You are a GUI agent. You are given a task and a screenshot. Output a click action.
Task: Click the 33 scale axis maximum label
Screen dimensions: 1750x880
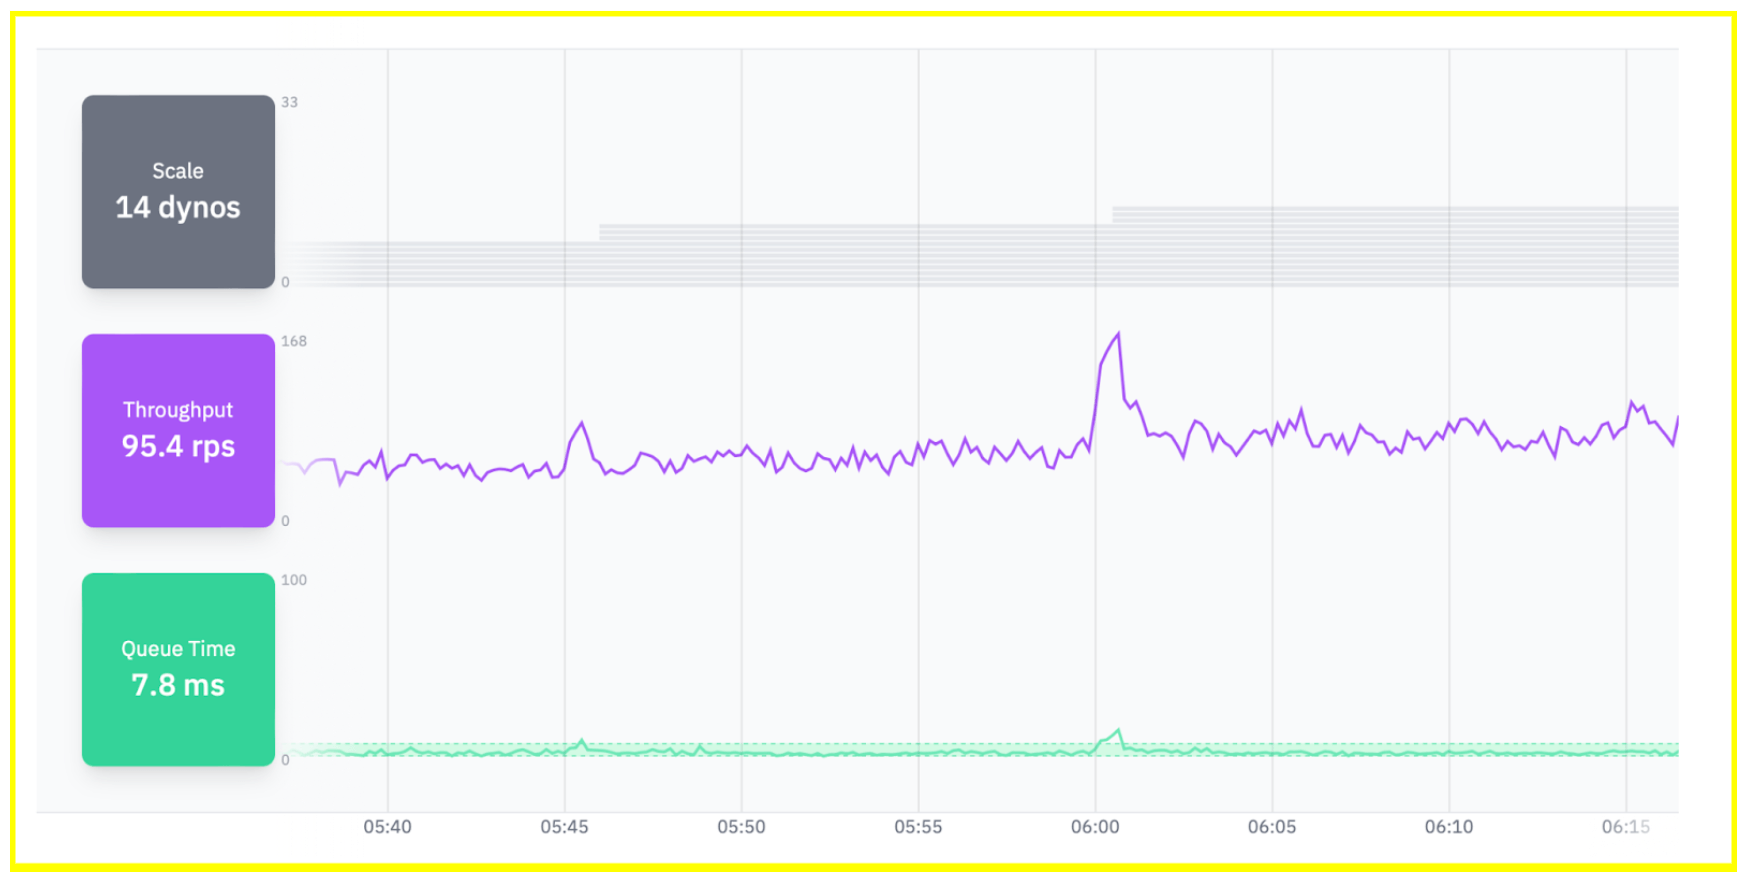289,102
